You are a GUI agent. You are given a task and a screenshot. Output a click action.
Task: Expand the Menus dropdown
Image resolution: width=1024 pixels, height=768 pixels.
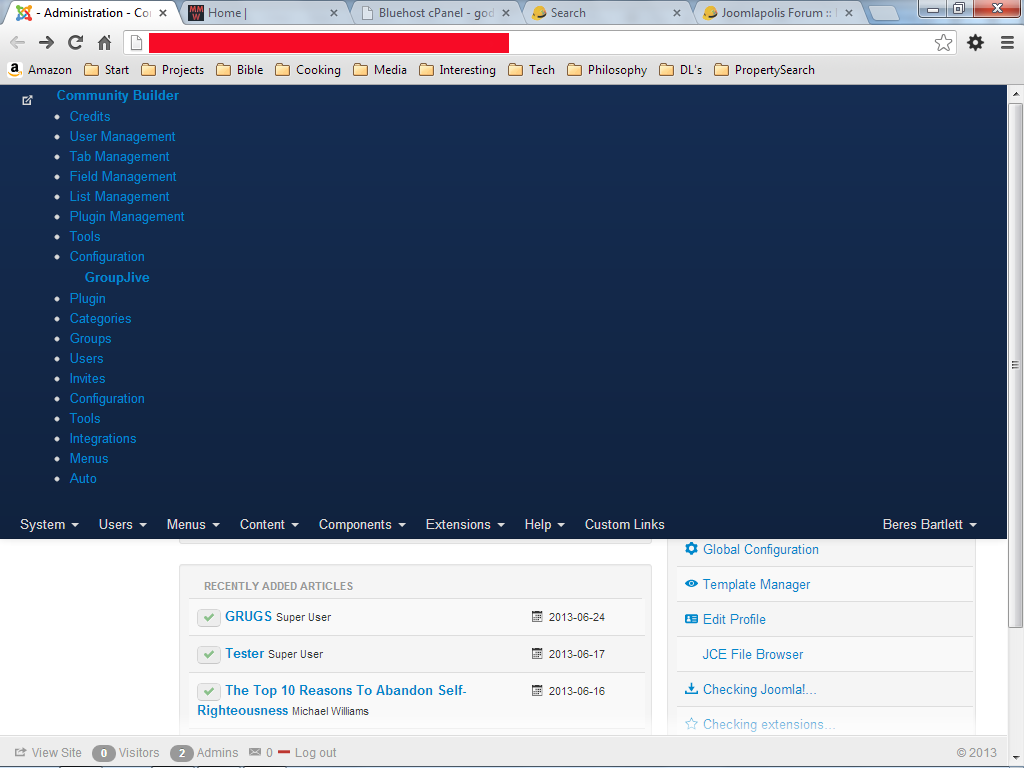click(193, 524)
